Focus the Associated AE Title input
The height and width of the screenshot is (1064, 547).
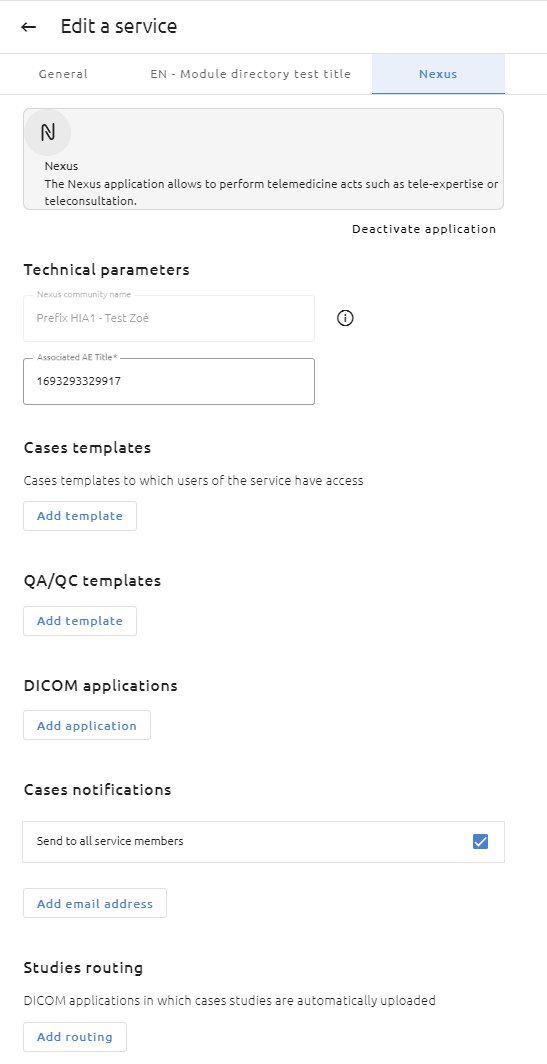pyautogui.click(x=169, y=381)
